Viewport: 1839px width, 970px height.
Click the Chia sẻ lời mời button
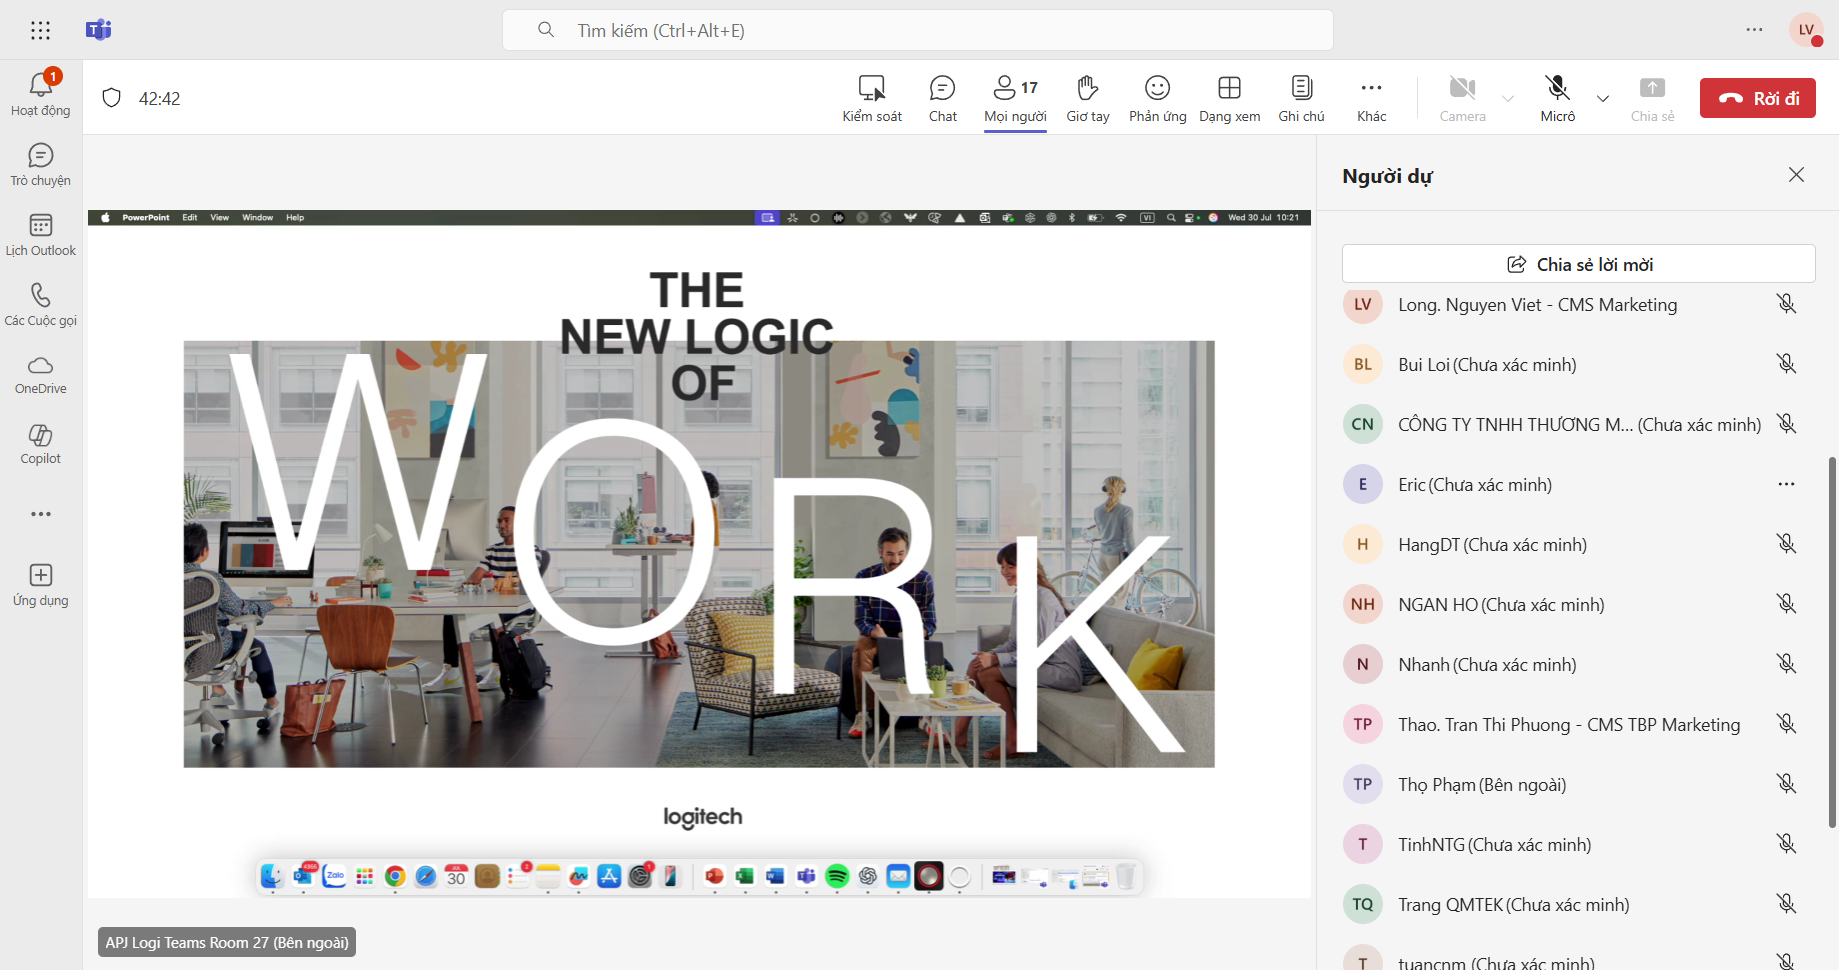[x=1578, y=264]
